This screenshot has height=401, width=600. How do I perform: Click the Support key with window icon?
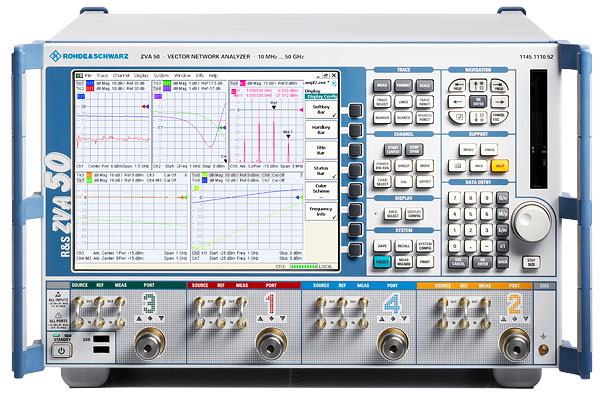point(457,166)
